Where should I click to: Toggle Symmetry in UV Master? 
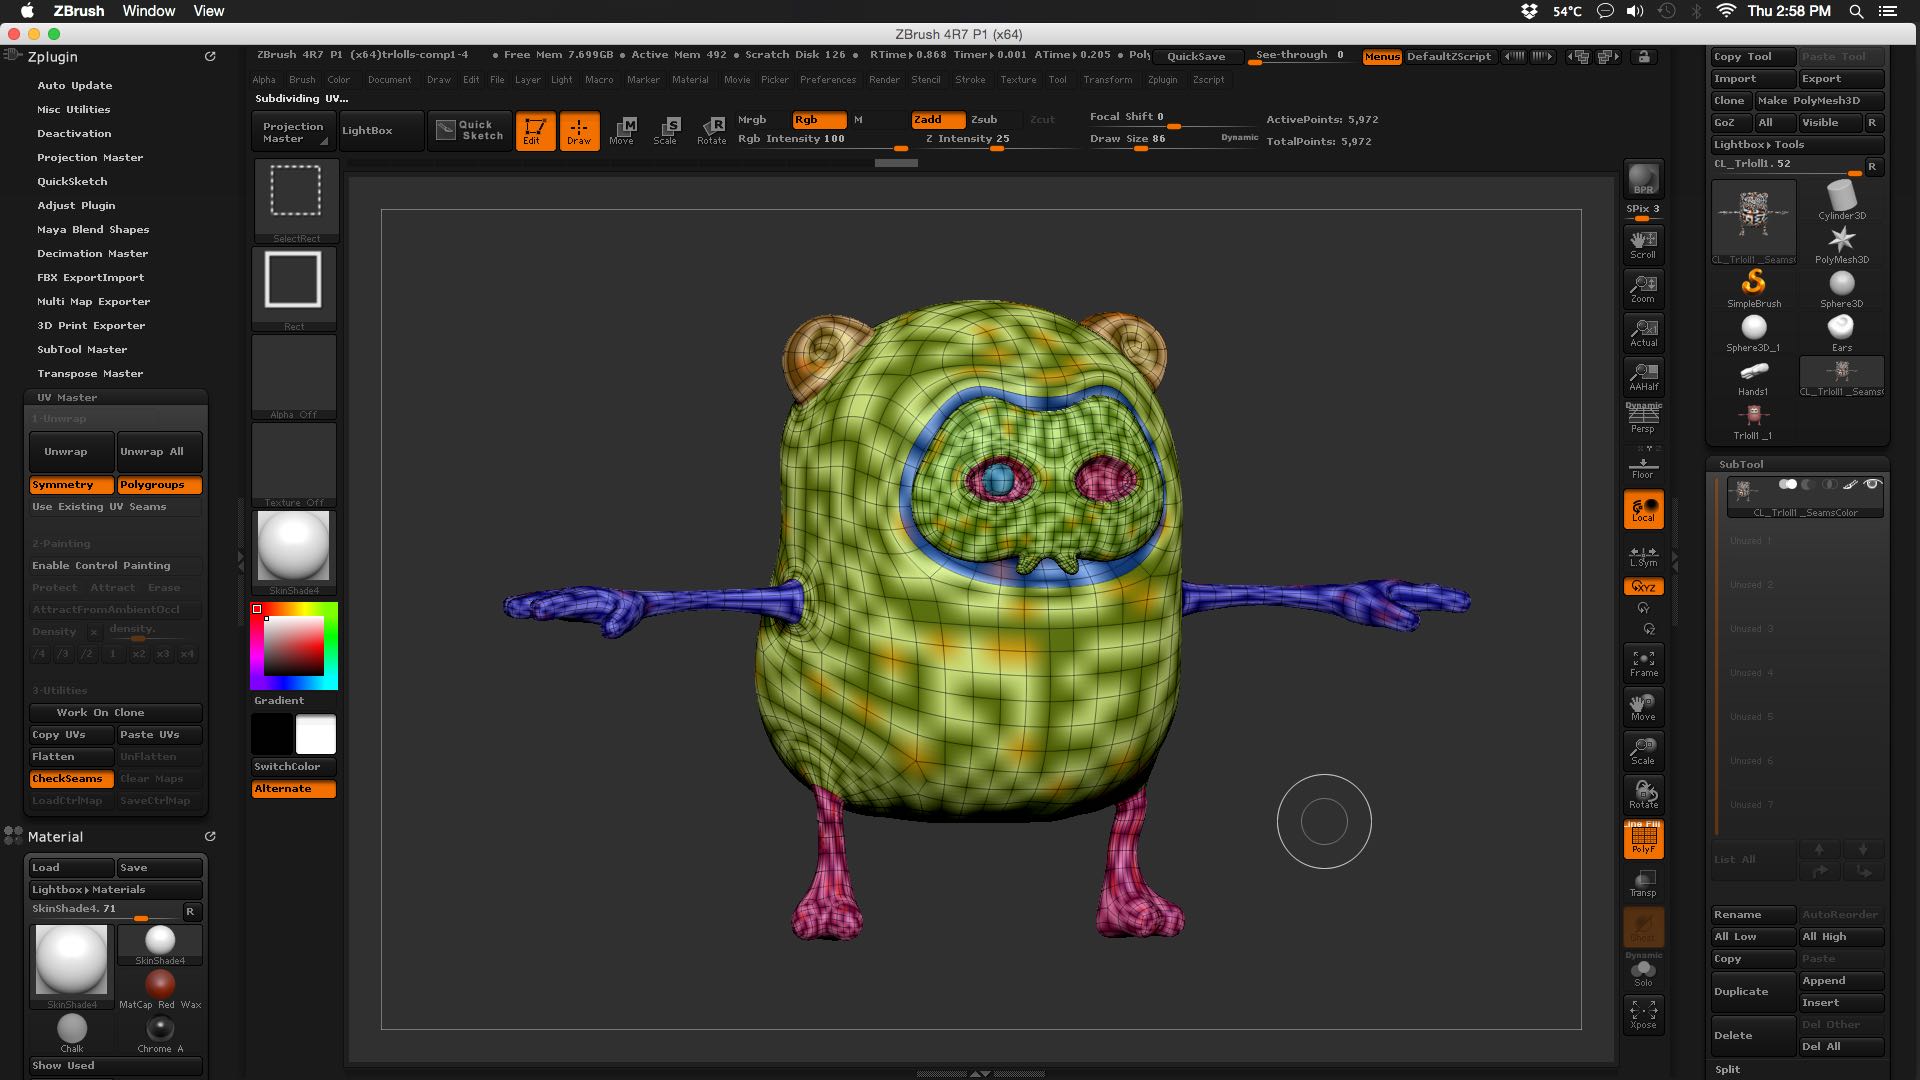71,485
